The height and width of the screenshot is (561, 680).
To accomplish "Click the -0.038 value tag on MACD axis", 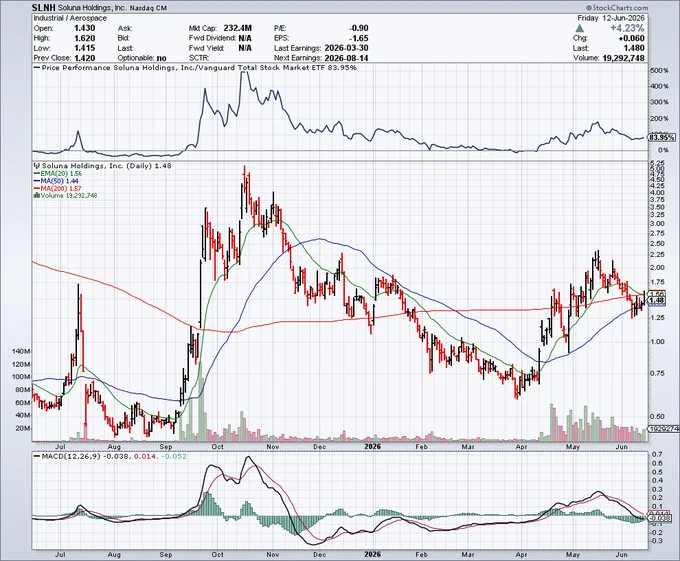I will click(660, 518).
